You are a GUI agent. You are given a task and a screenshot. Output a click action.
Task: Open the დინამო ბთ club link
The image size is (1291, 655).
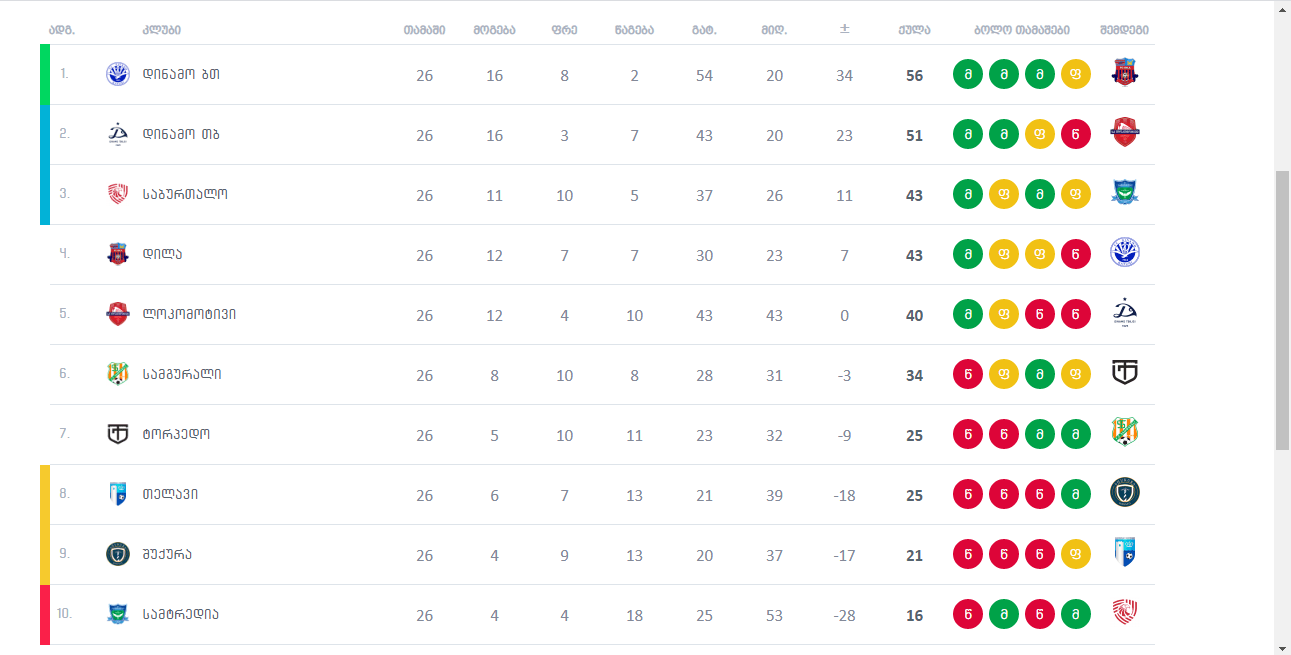(x=181, y=75)
